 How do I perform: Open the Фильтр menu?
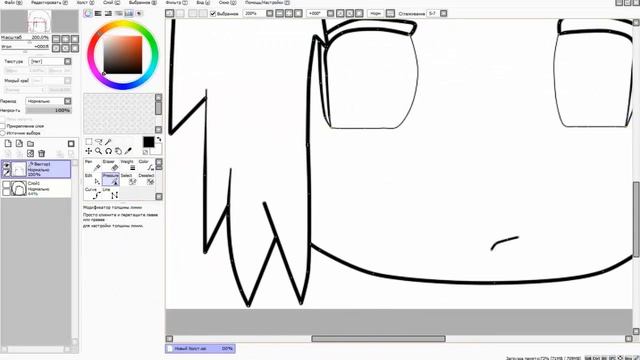tap(176, 2)
